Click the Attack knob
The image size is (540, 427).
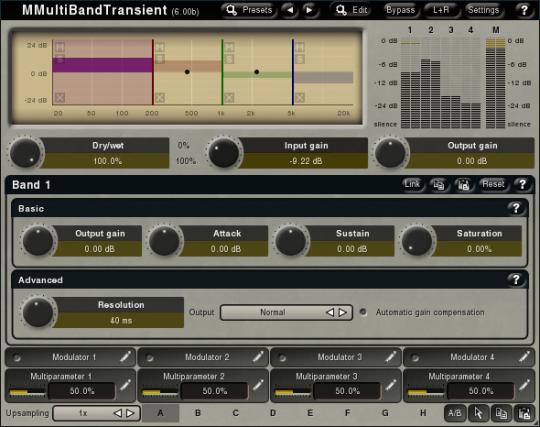(x=164, y=241)
